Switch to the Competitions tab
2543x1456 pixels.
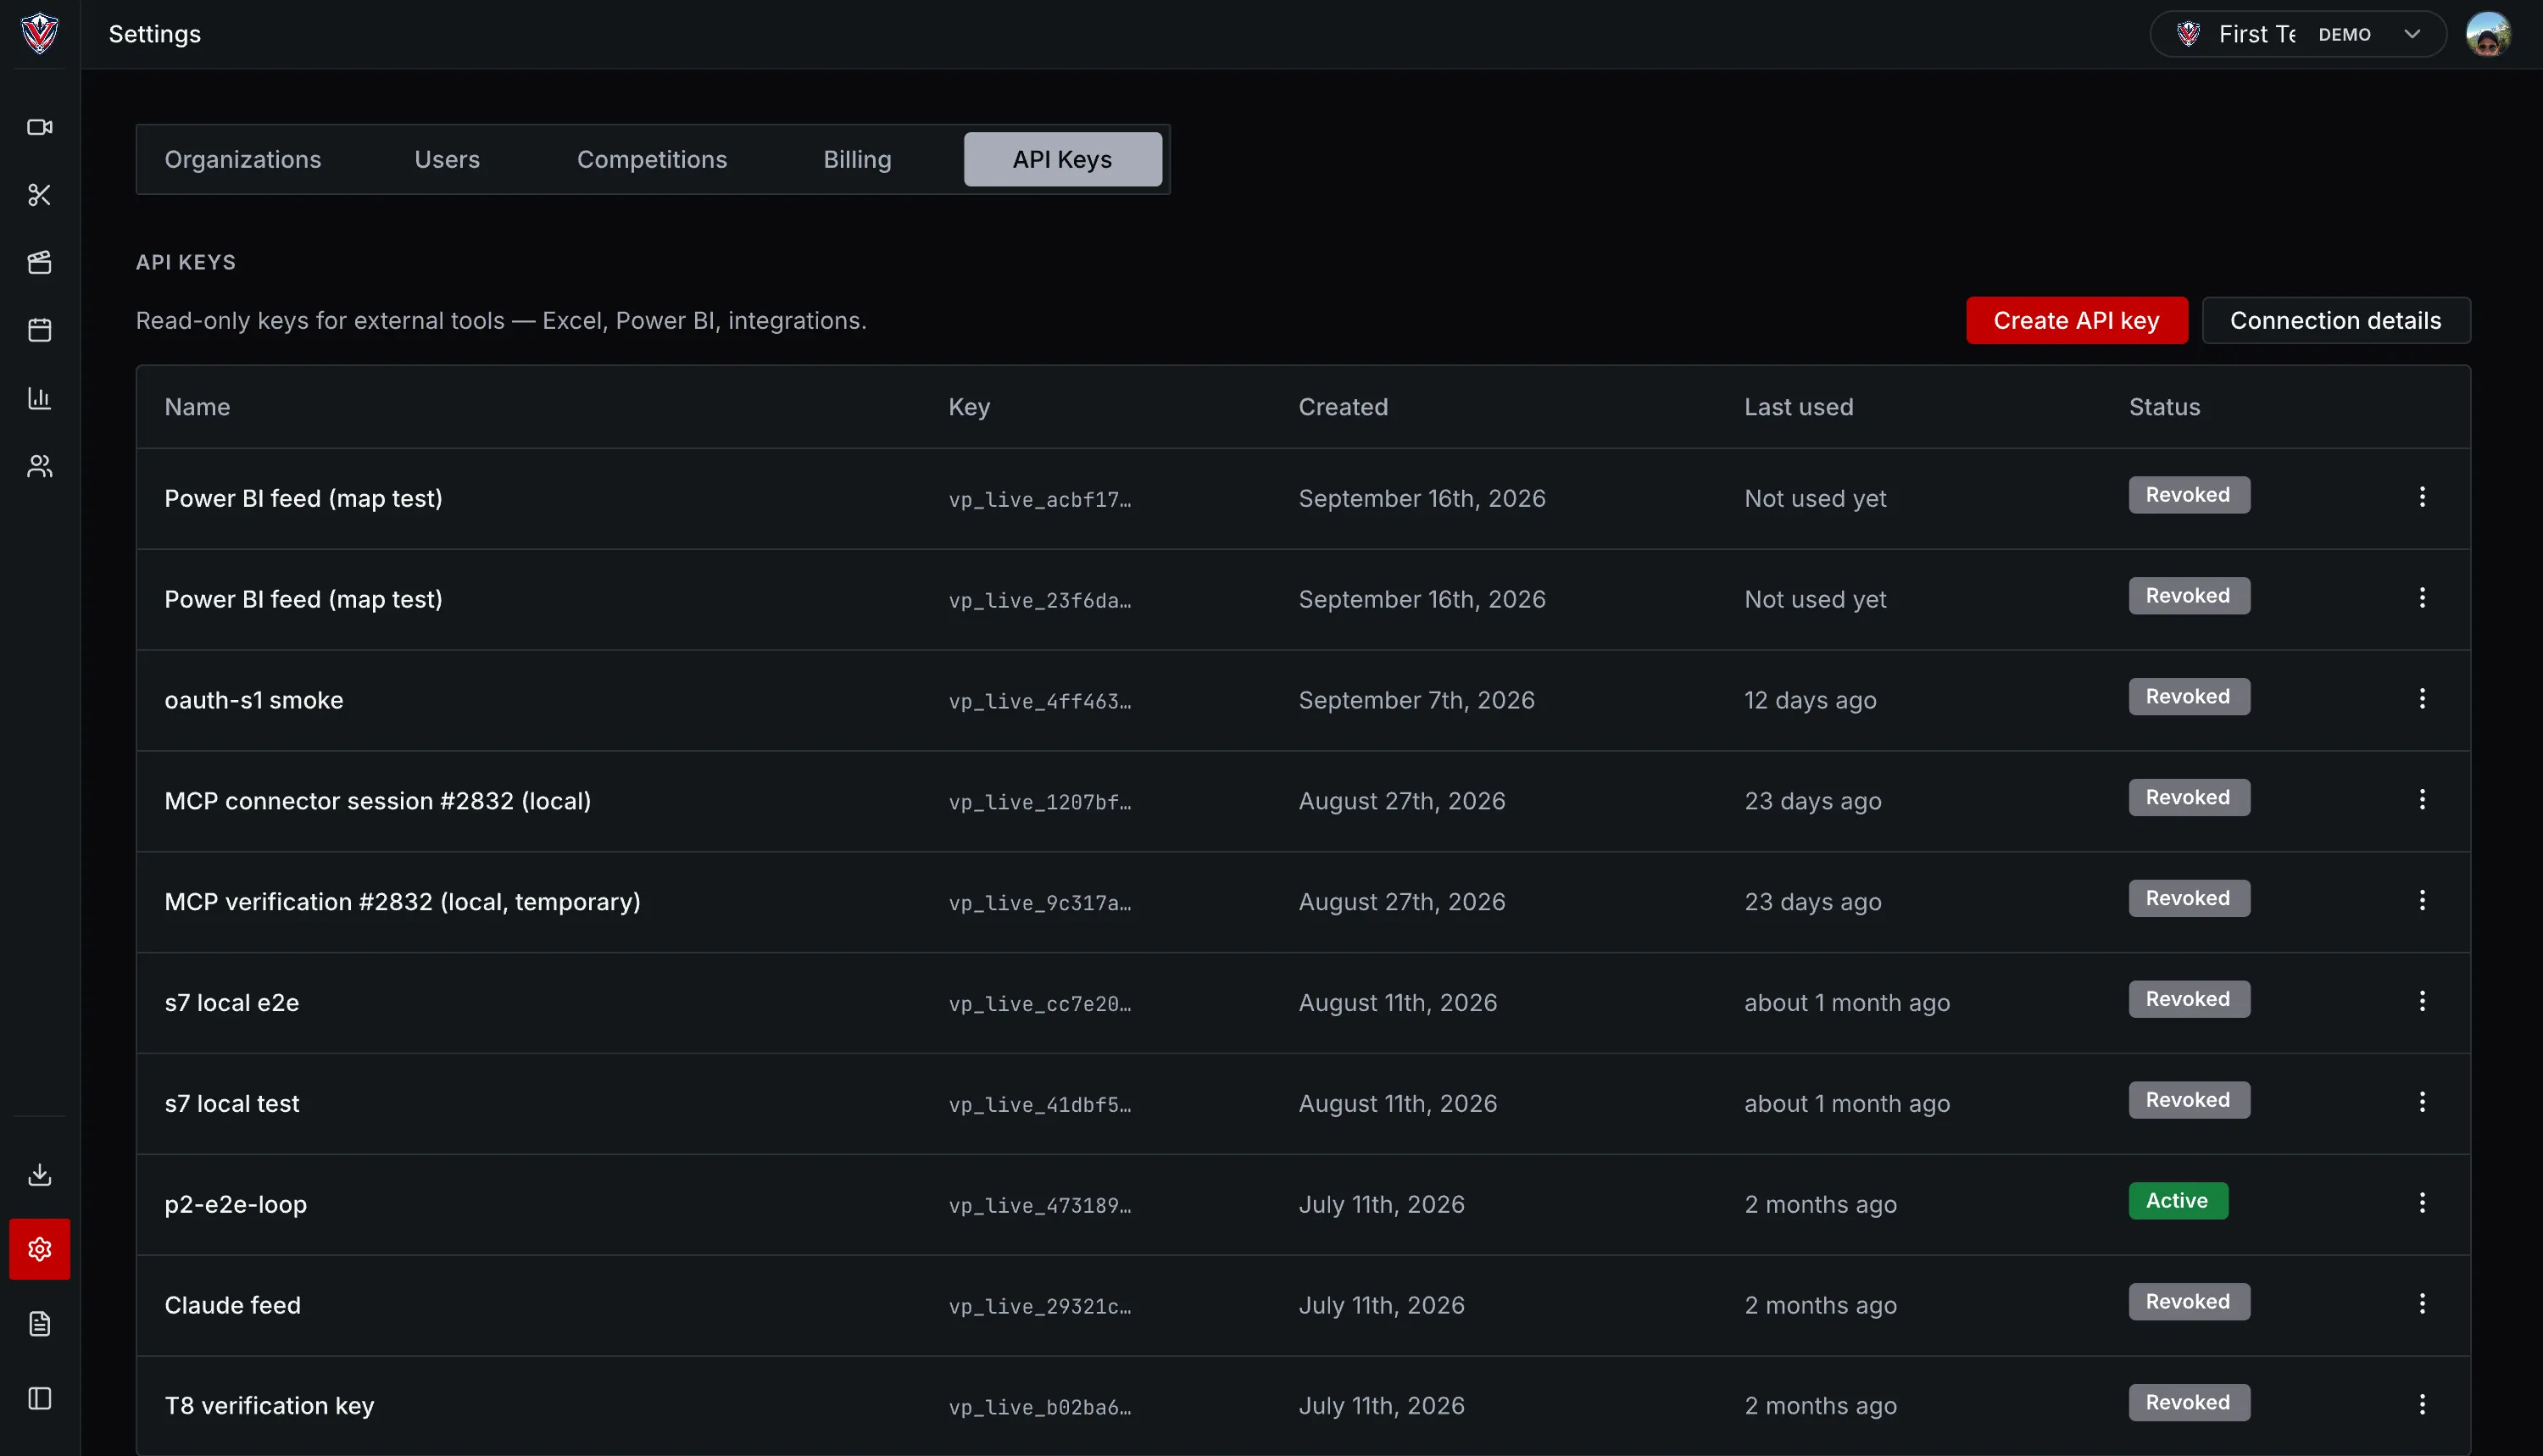click(652, 159)
